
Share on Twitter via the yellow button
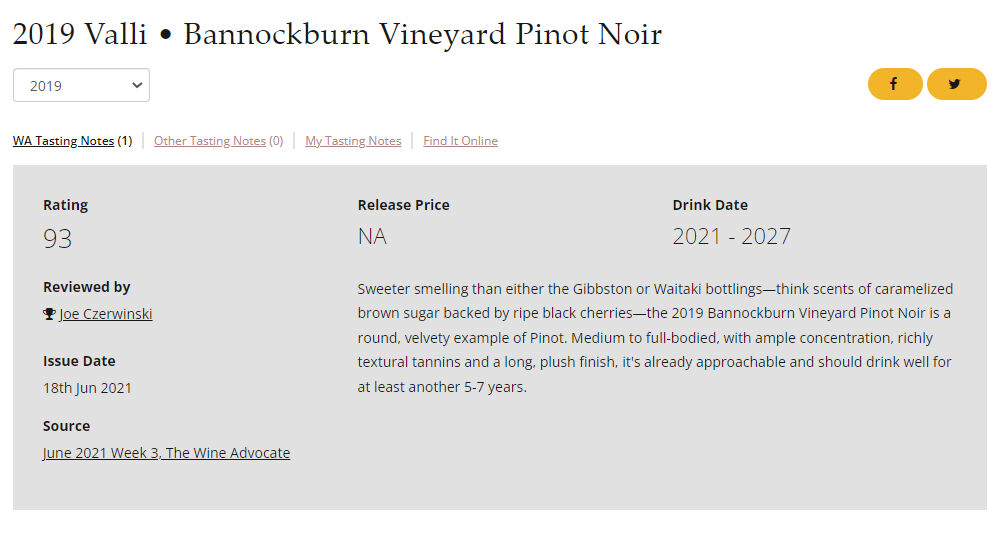(956, 84)
